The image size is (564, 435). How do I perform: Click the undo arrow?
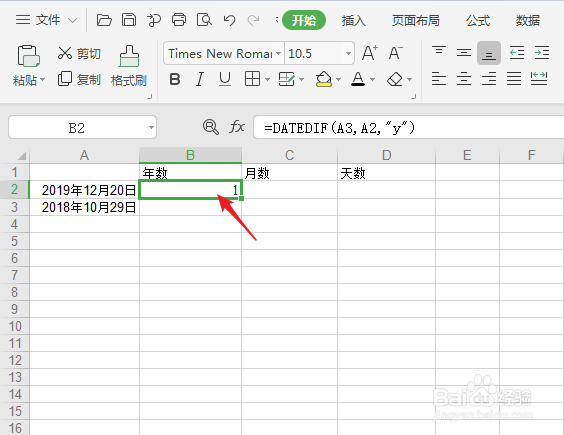229,20
